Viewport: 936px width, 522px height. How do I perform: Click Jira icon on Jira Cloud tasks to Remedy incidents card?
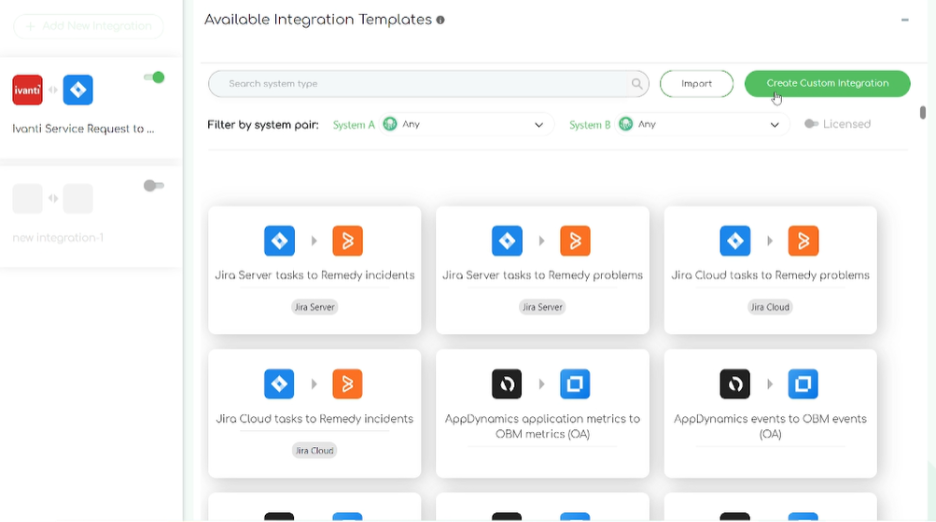click(x=279, y=384)
